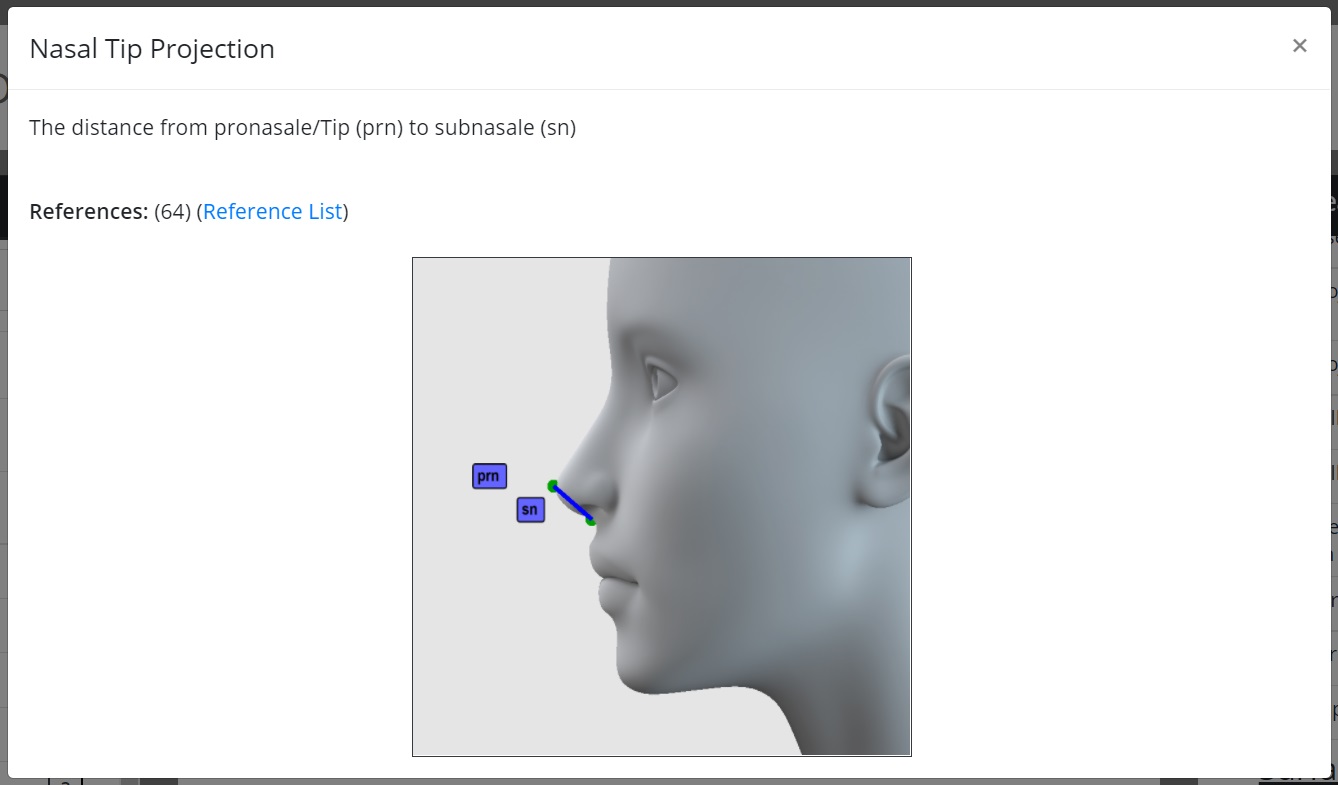Open the Reference List link
The width and height of the screenshot is (1338, 785).
point(272,212)
